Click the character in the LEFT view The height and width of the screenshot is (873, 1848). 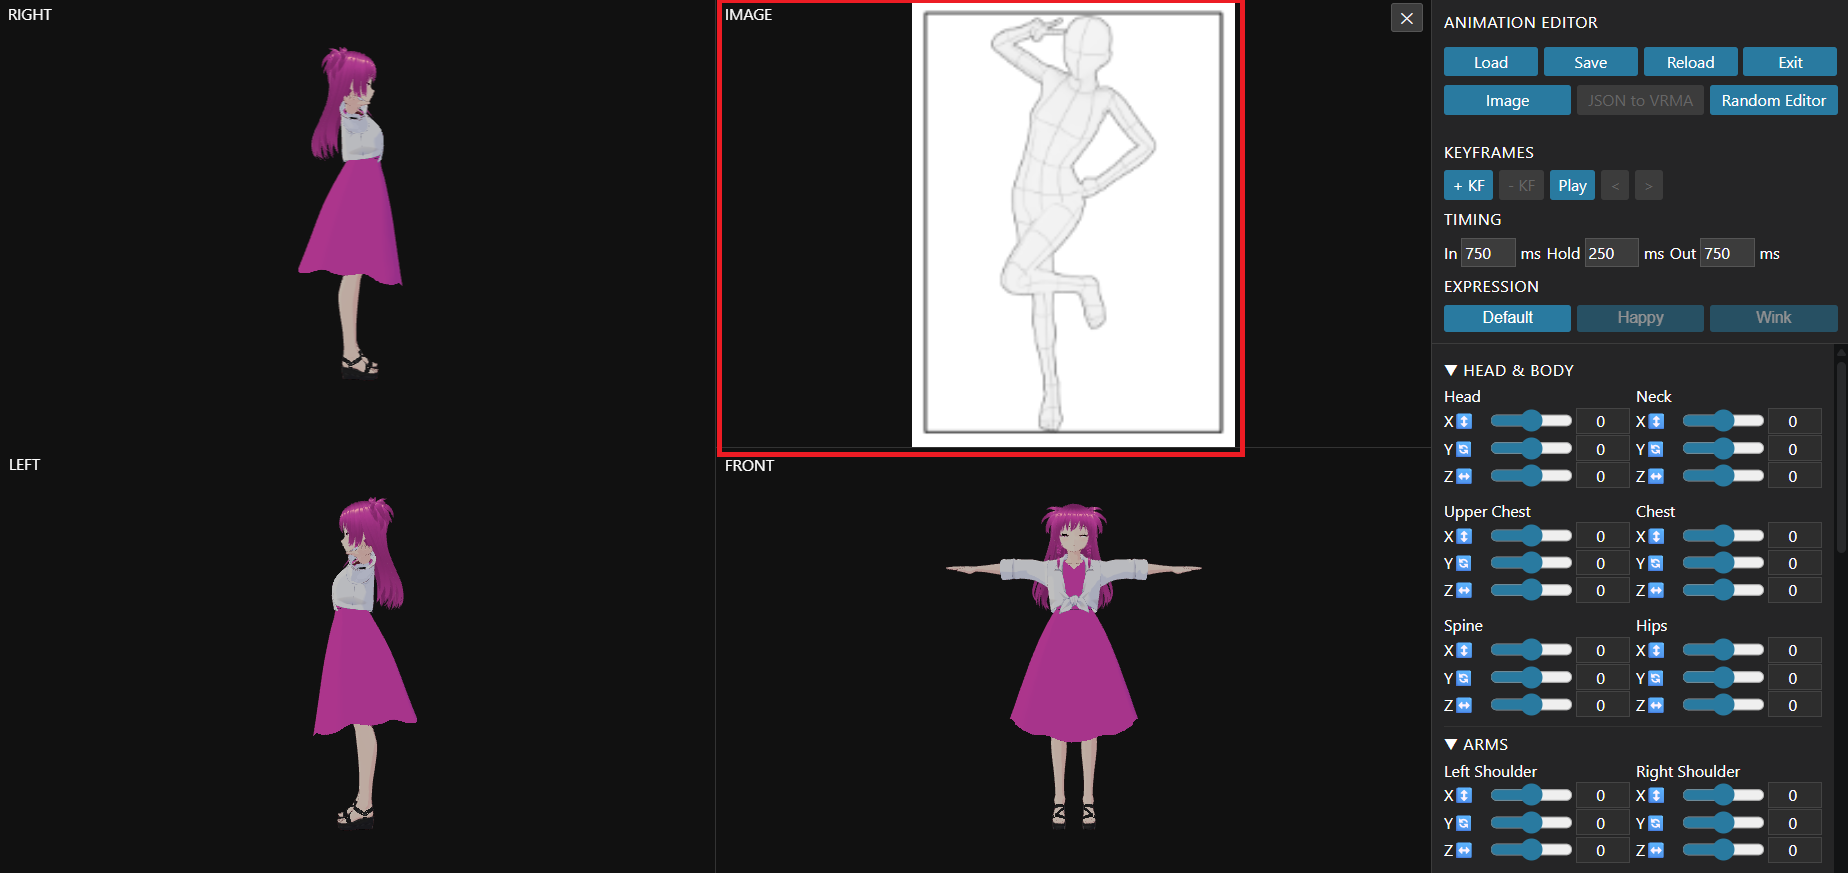point(364,663)
